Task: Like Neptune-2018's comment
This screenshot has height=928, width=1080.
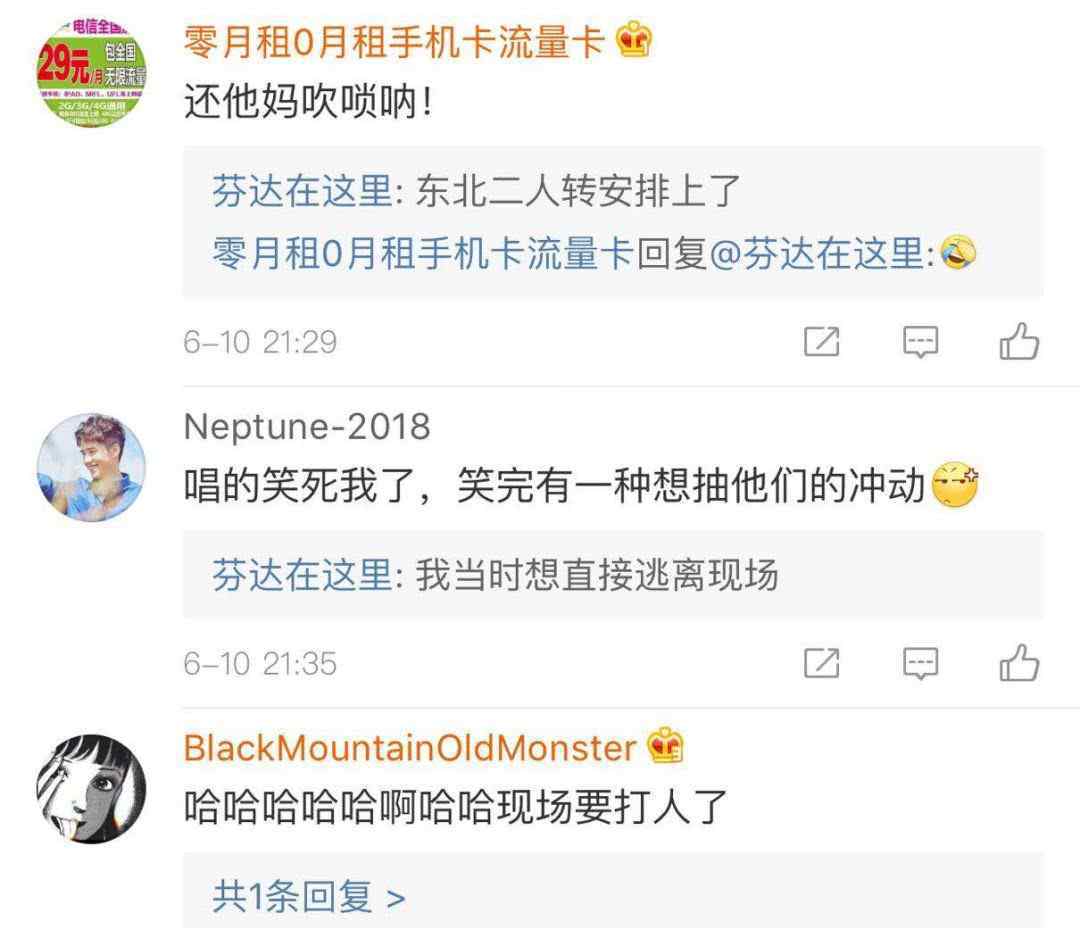Action: [x=1019, y=663]
